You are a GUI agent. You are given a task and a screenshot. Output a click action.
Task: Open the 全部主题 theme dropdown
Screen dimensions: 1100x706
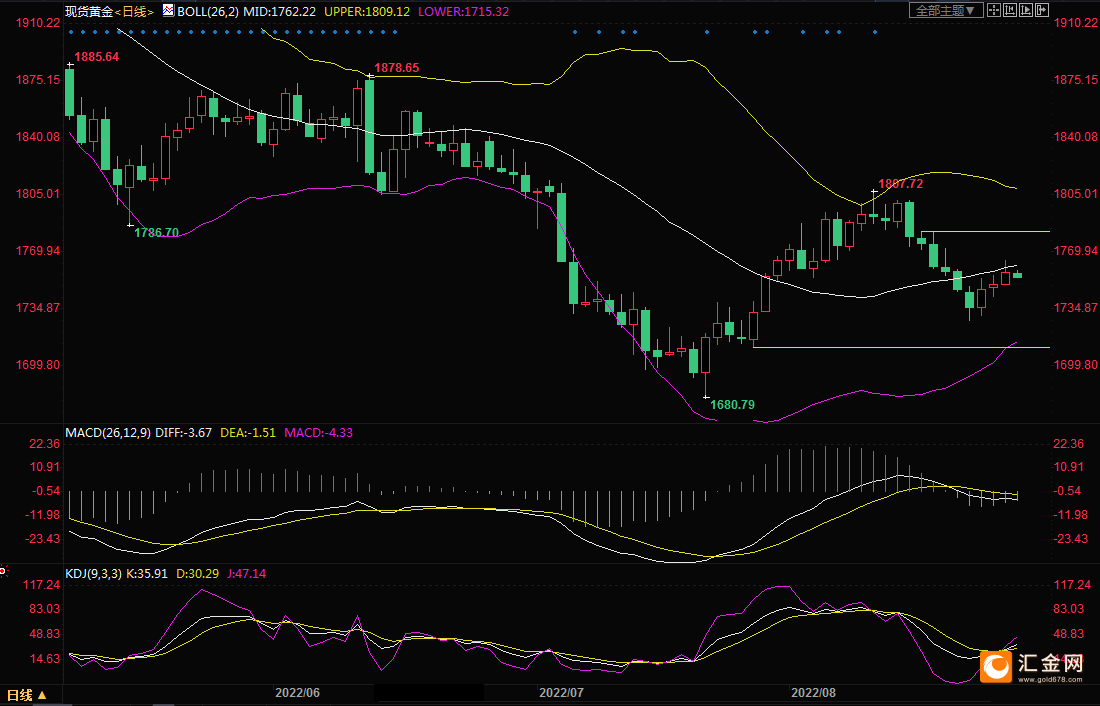tap(946, 11)
